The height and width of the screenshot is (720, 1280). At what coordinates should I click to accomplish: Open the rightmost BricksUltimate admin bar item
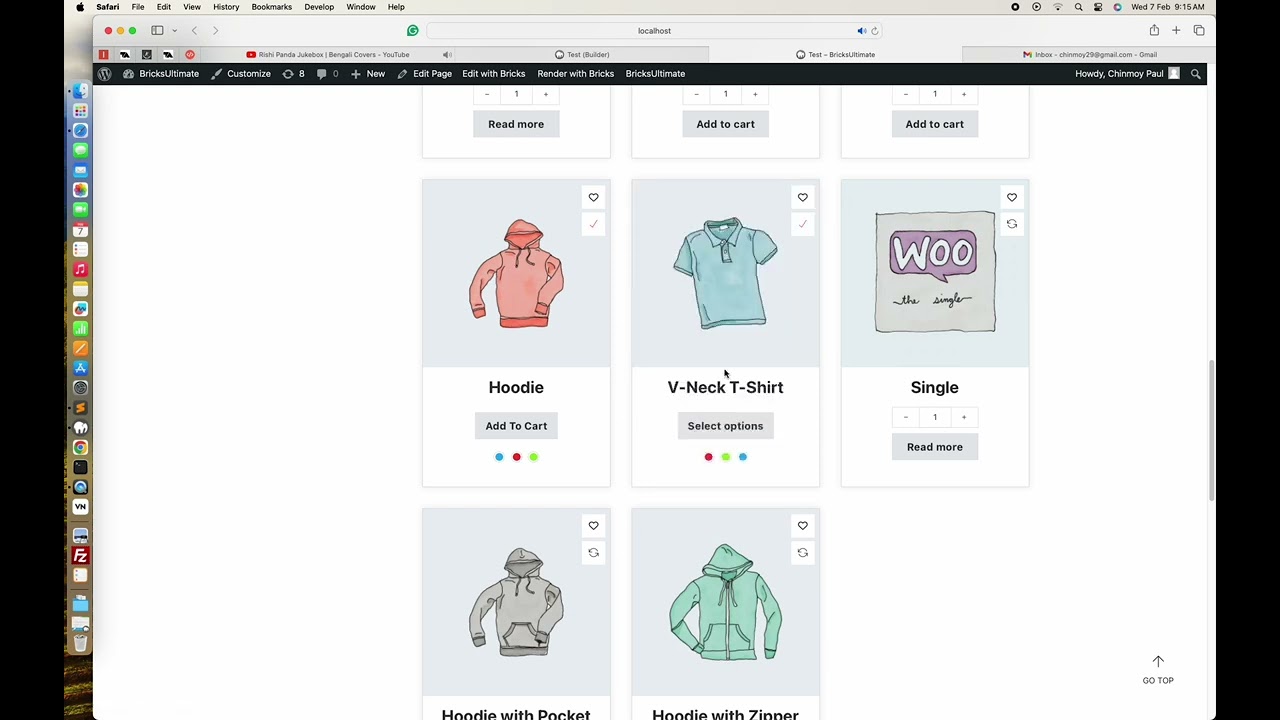(655, 74)
